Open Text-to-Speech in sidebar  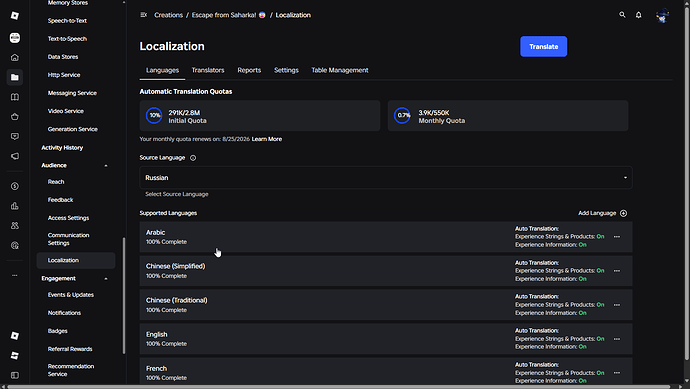pyautogui.click(x=67, y=39)
